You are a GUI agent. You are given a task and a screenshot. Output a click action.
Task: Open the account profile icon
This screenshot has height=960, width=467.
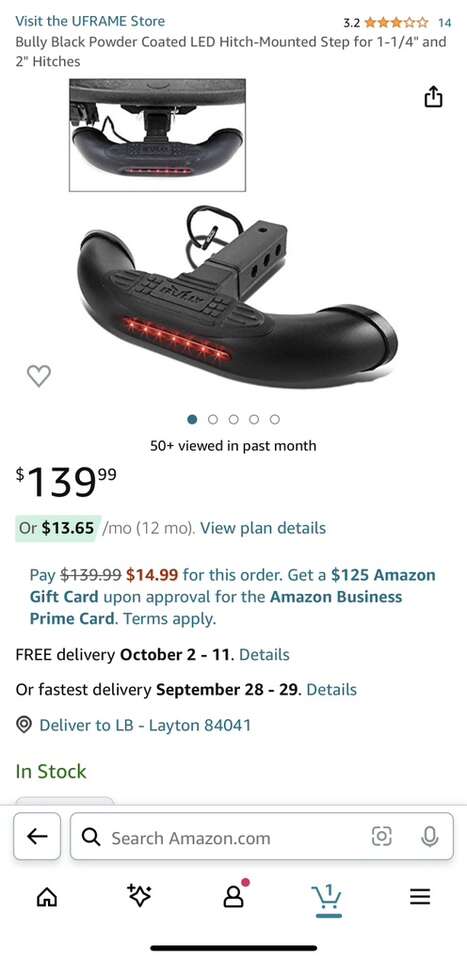point(234,896)
